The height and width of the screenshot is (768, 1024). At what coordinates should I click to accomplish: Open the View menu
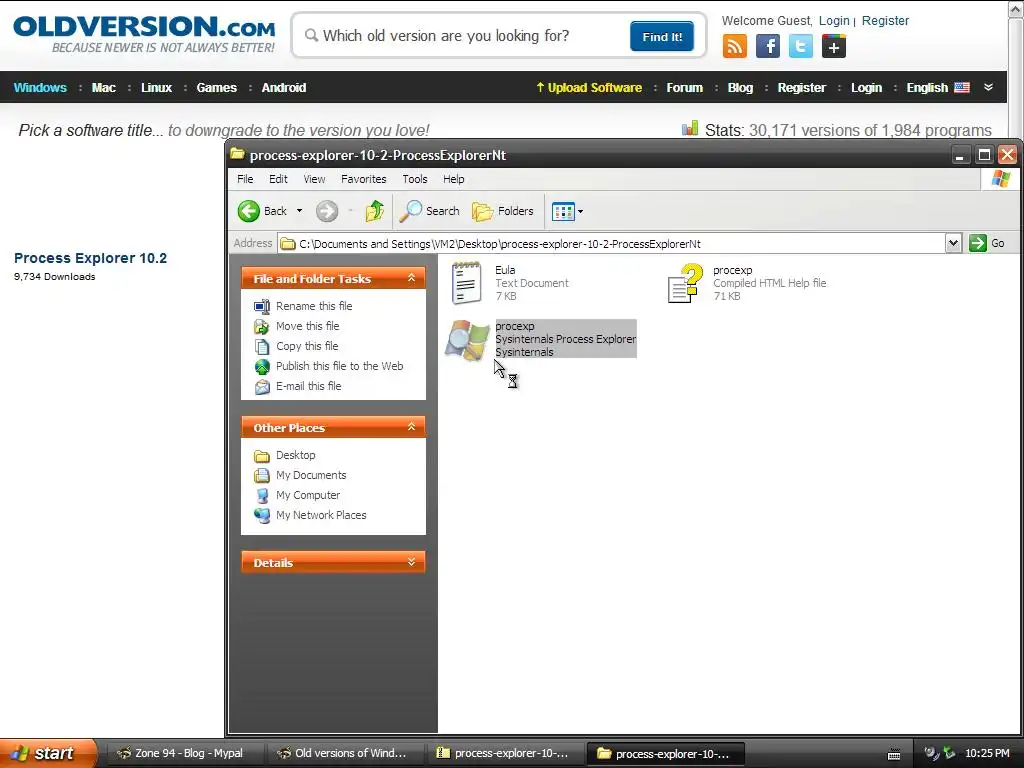[x=314, y=179]
